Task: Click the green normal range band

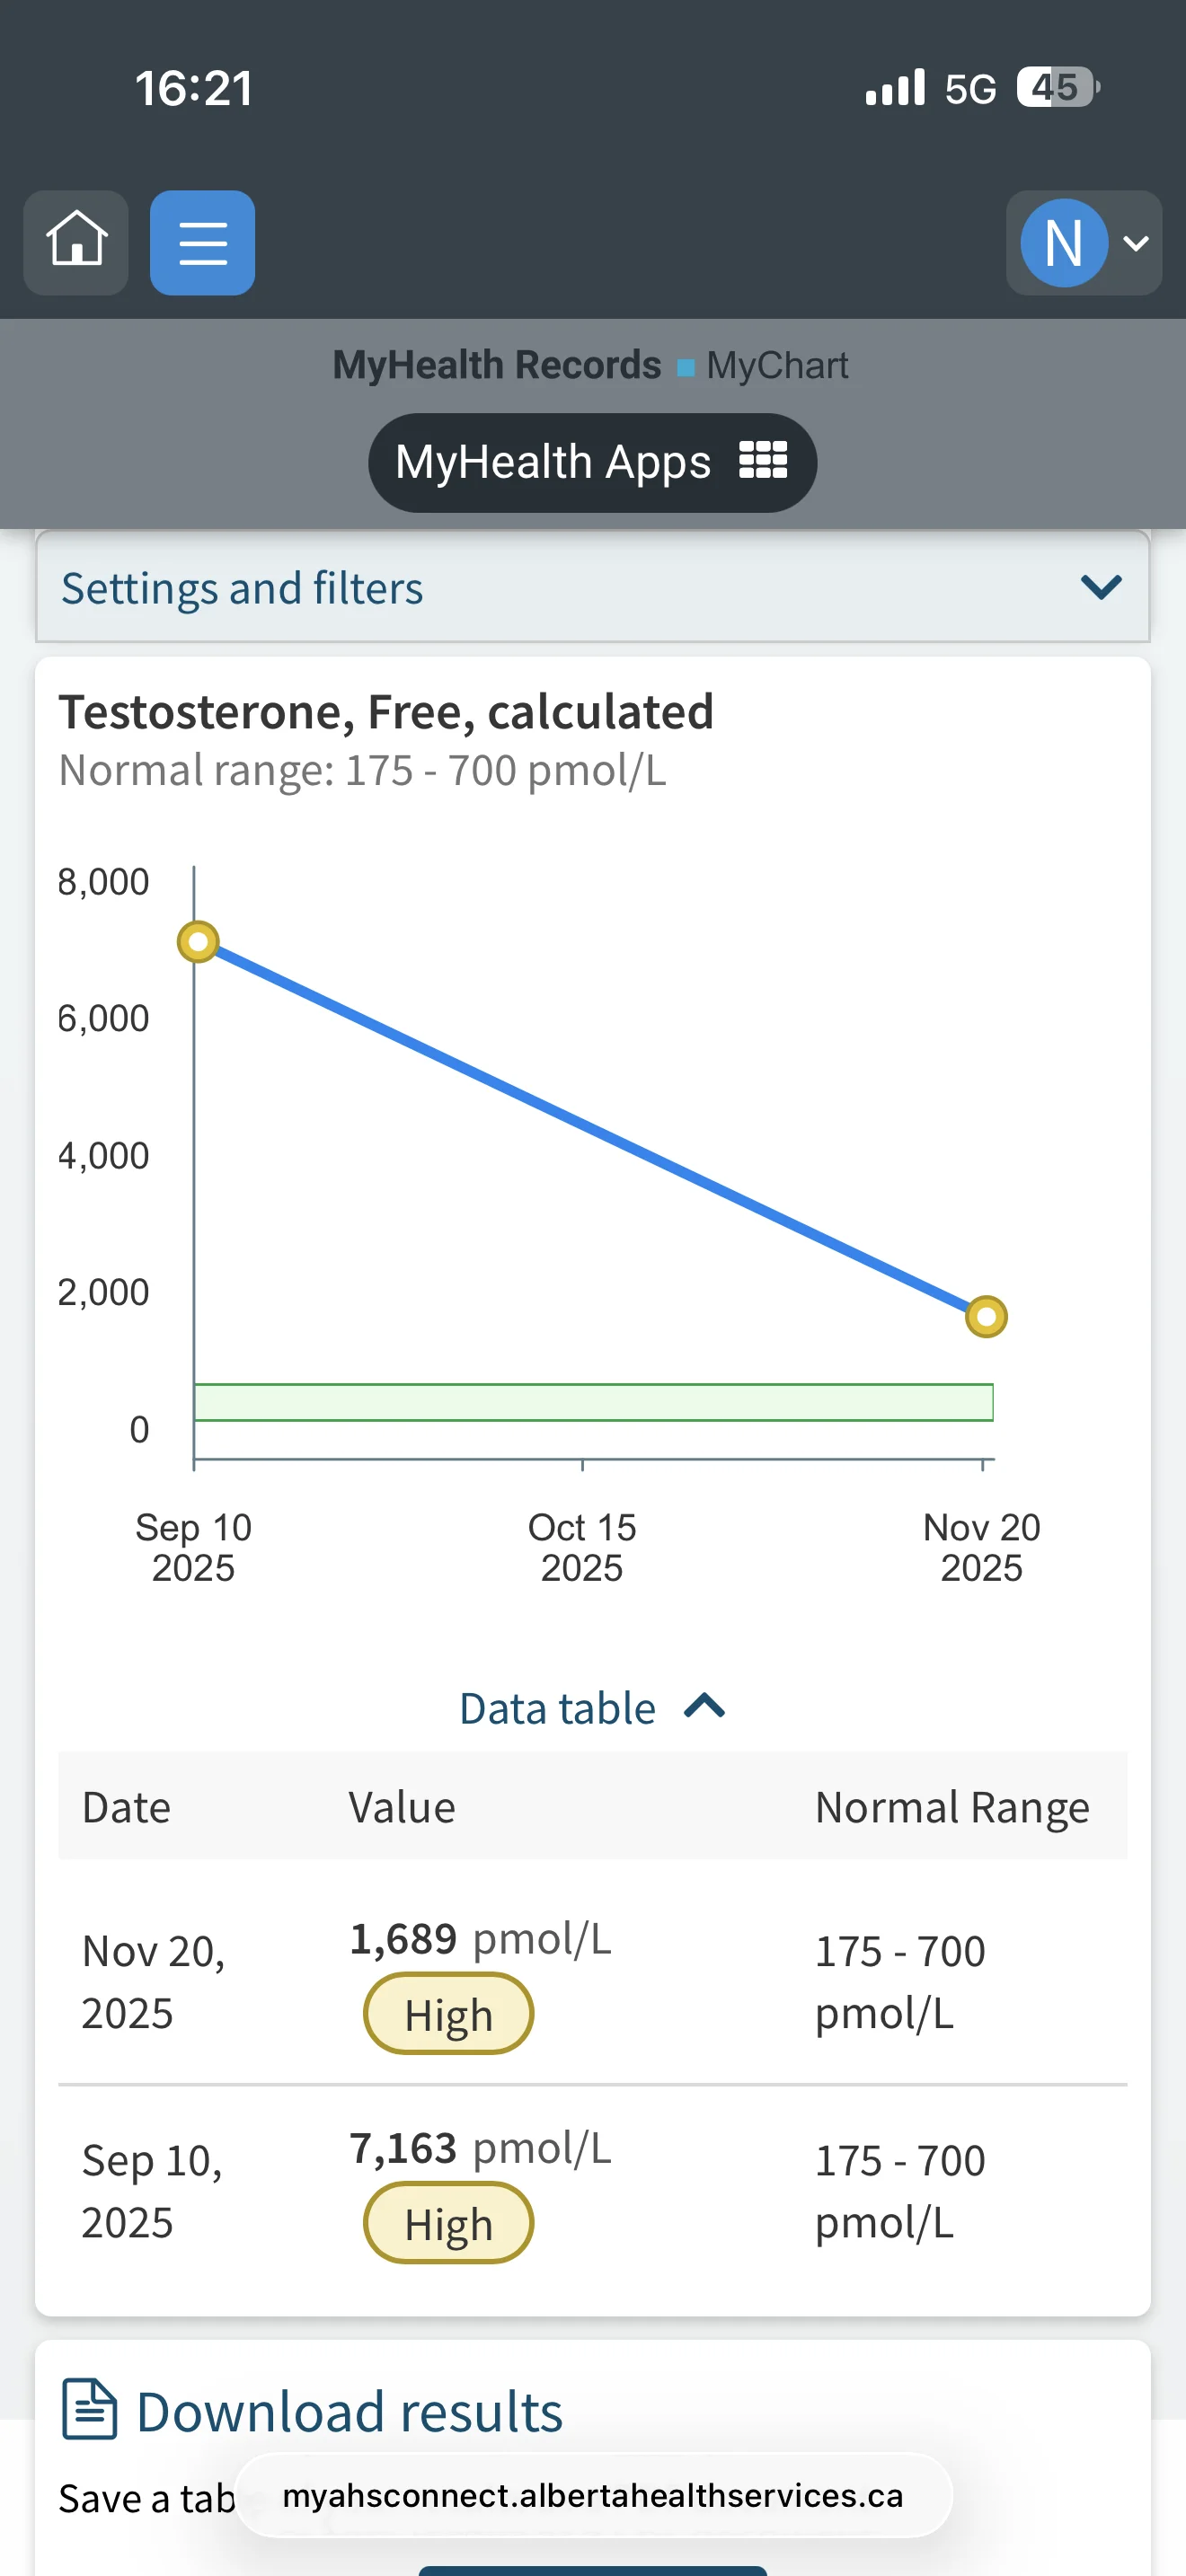Action: click(593, 1402)
